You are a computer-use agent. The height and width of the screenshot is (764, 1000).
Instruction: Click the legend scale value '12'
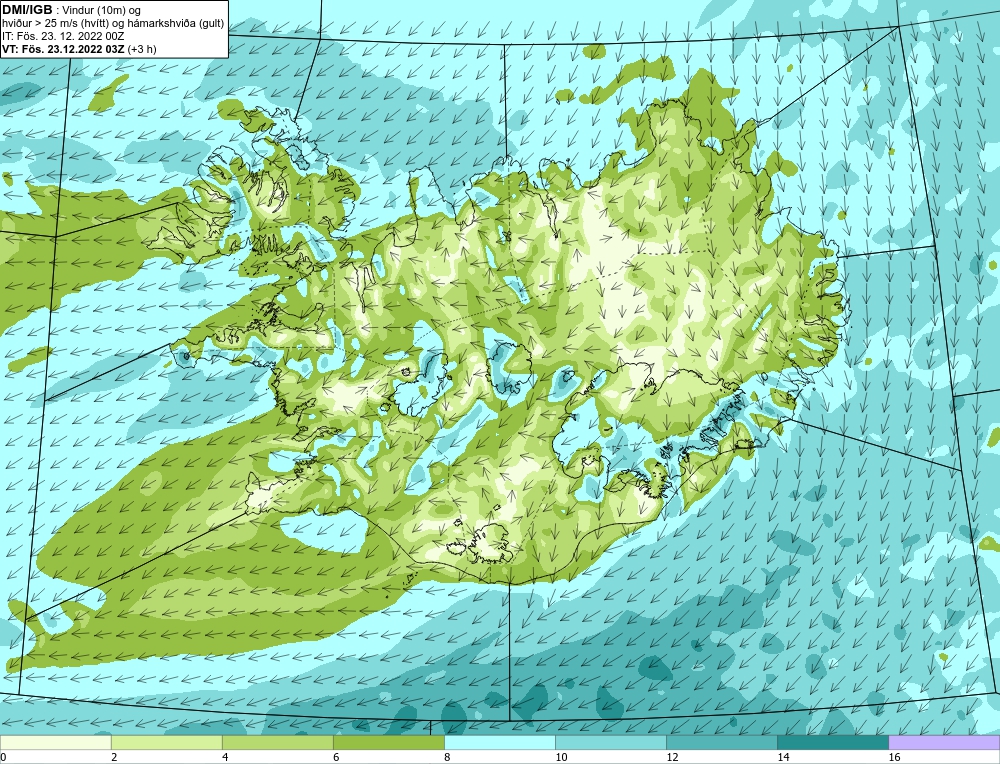point(672,757)
